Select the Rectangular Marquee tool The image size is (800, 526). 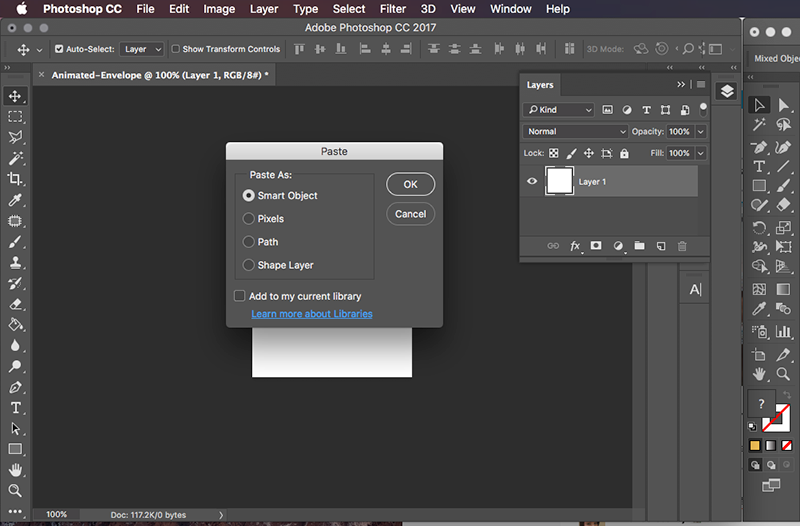tap(15, 117)
